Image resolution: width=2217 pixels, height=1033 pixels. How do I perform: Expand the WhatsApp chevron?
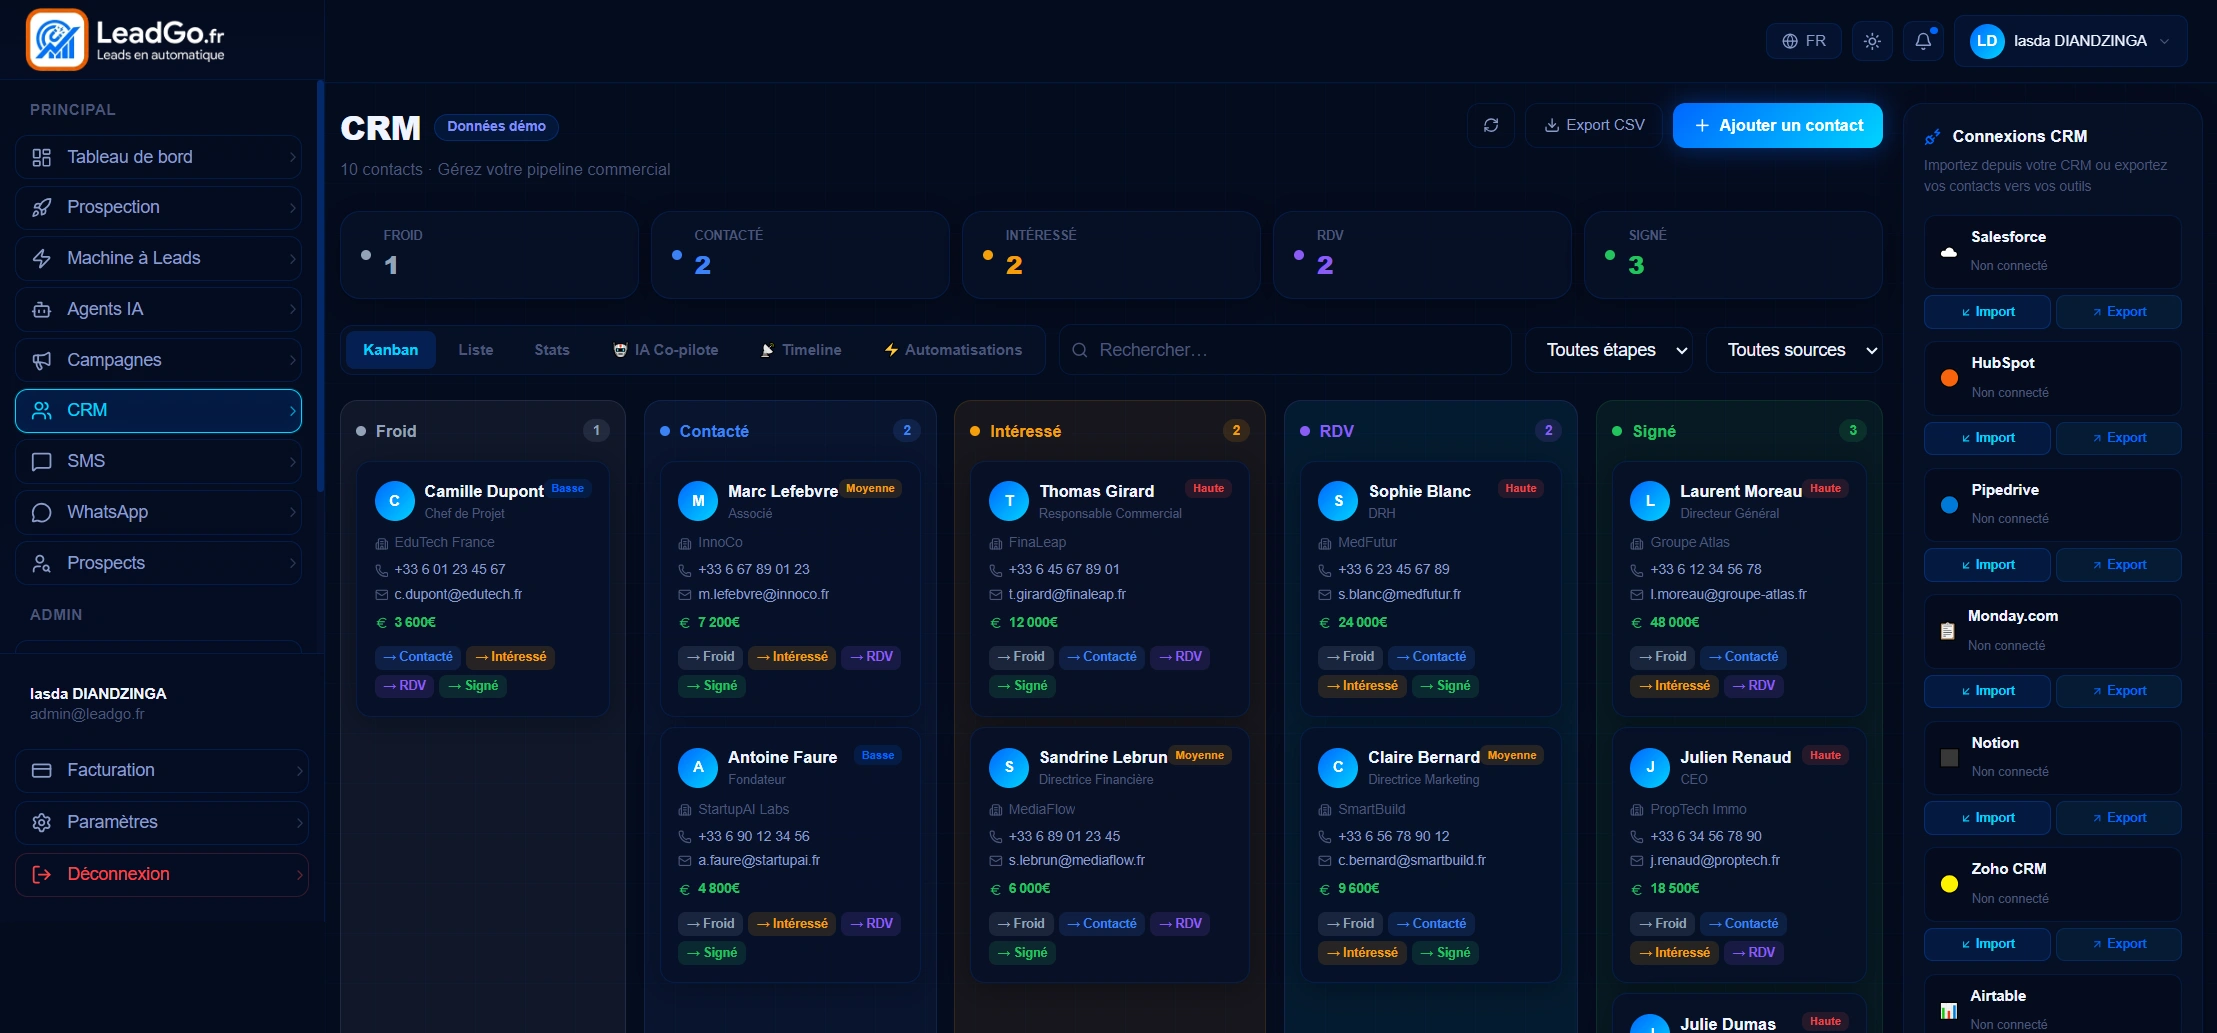tap(292, 512)
